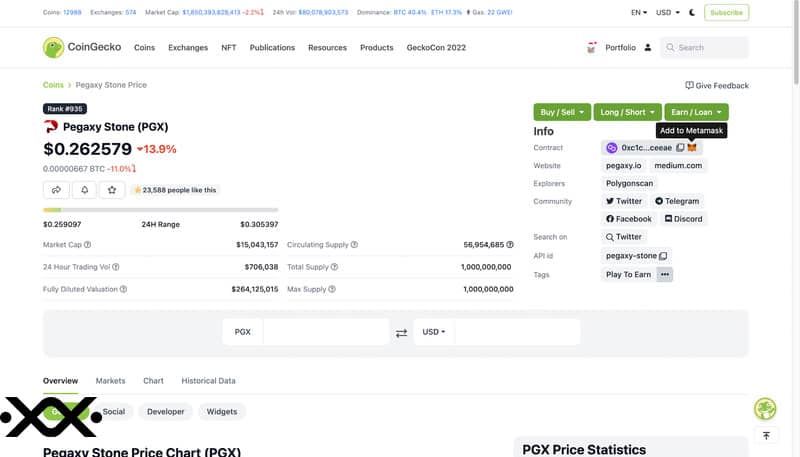
Task: Toggle dark mode moon icon
Action: [x=692, y=12]
